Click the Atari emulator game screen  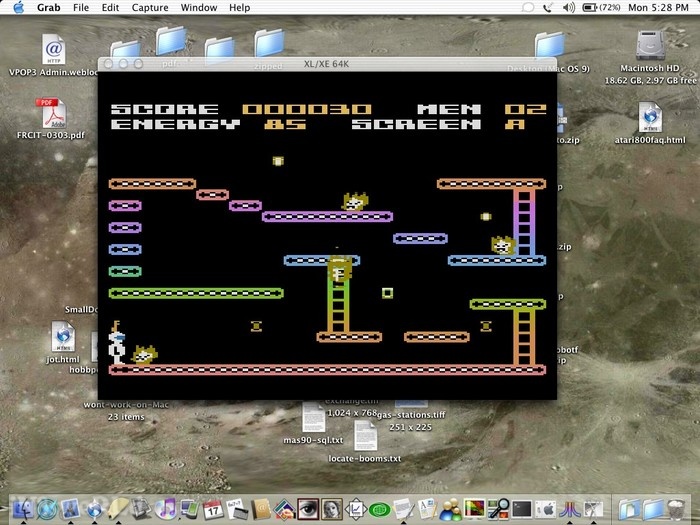(327, 235)
